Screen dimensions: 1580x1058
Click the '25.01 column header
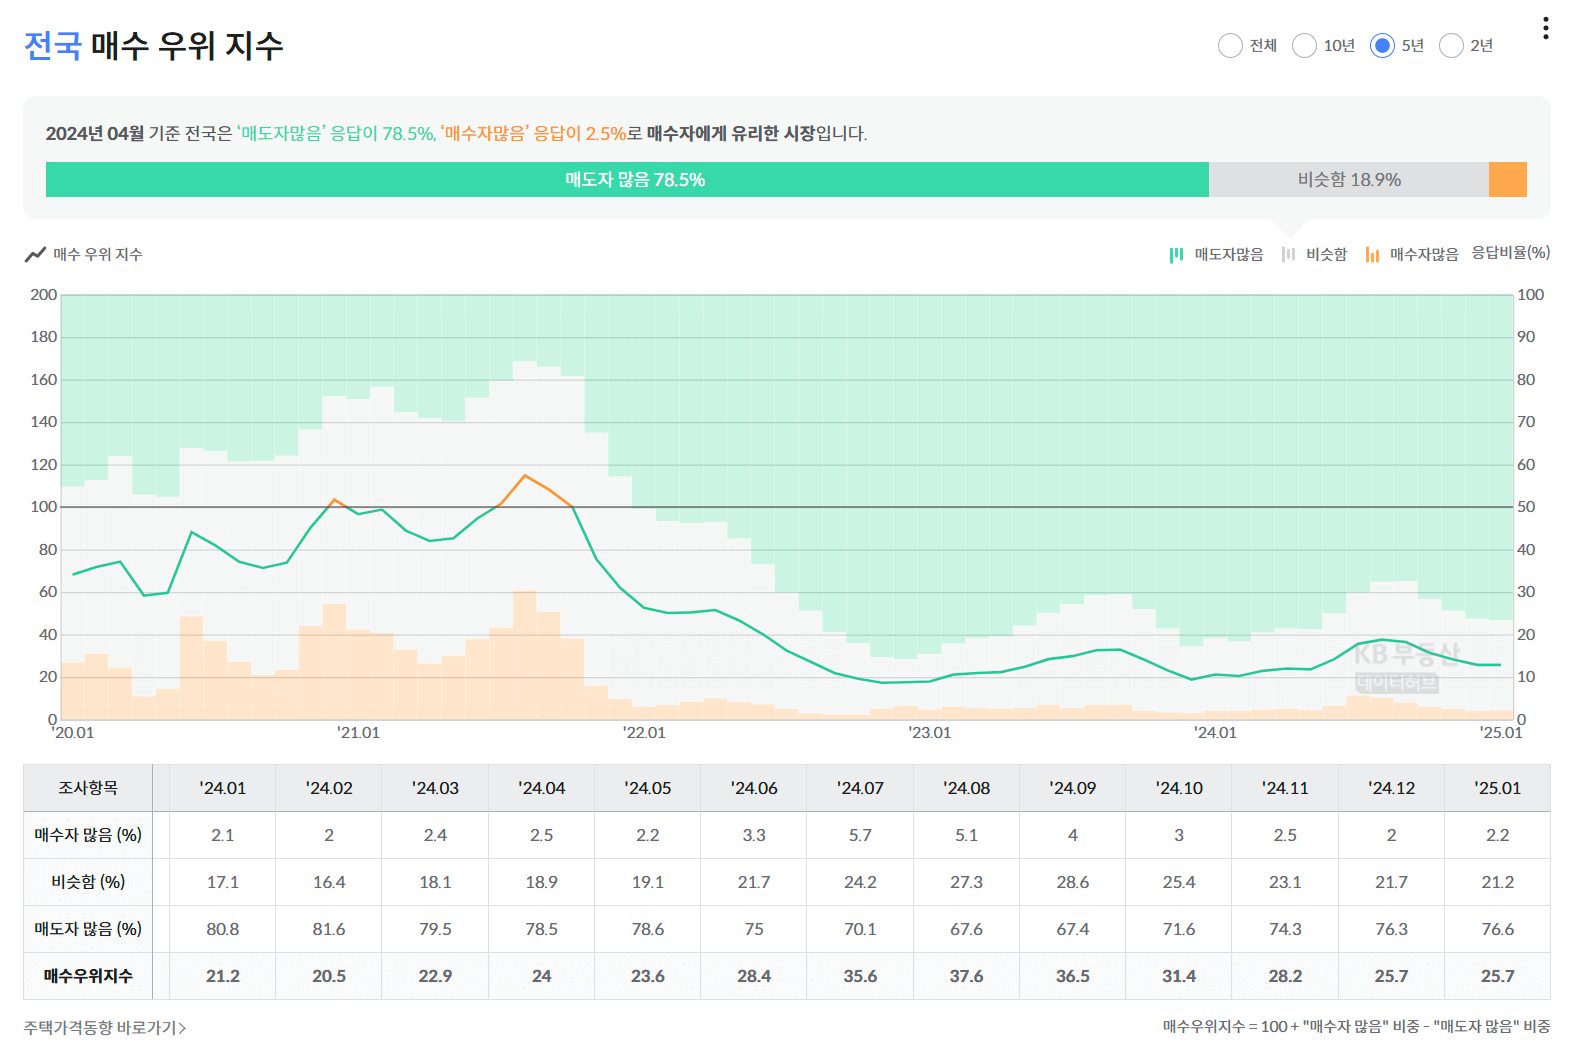pyautogui.click(x=1497, y=788)
